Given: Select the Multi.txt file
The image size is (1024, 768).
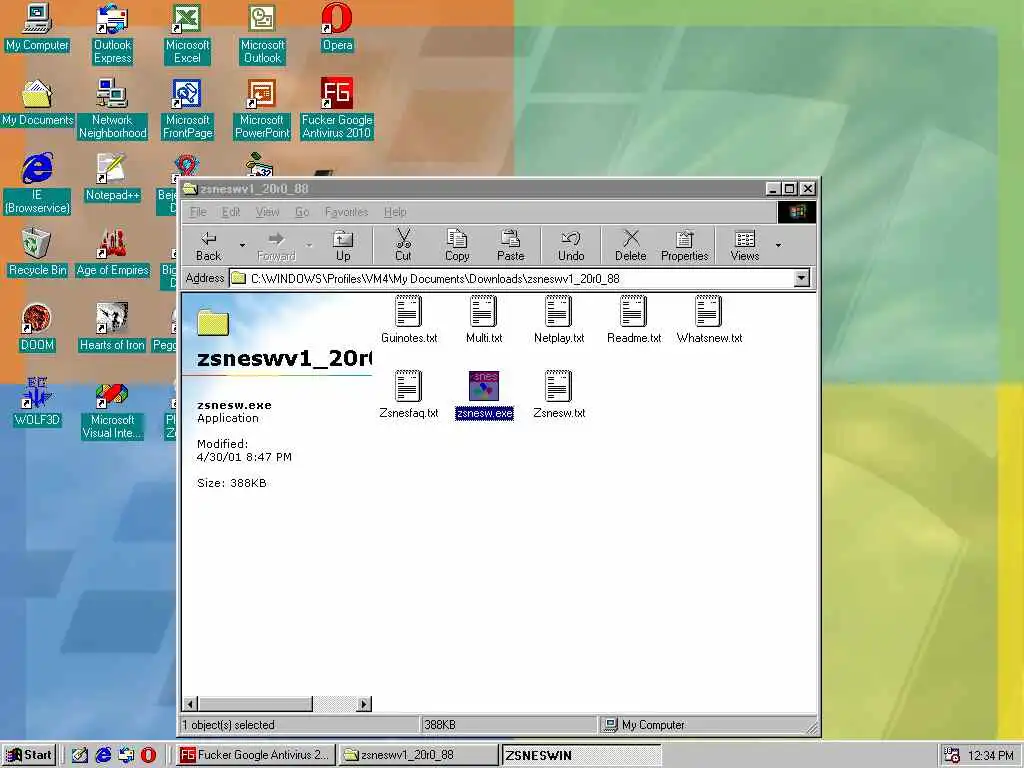Looking at the screenshot, I should point(484,319).
